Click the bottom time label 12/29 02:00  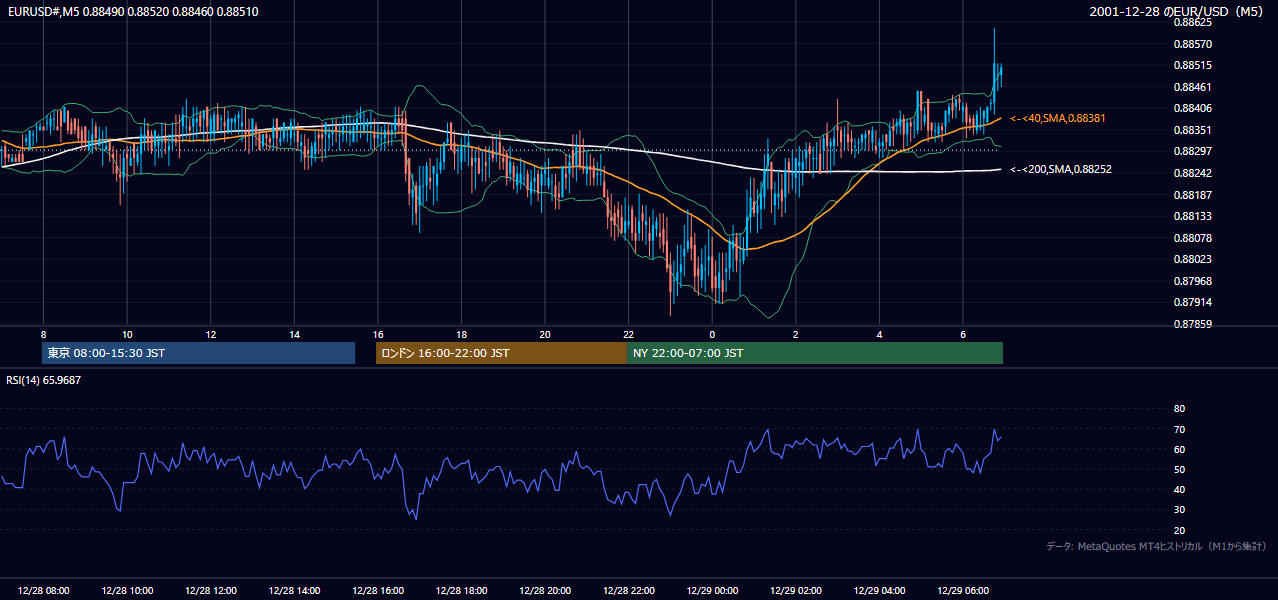coord(796,591)
